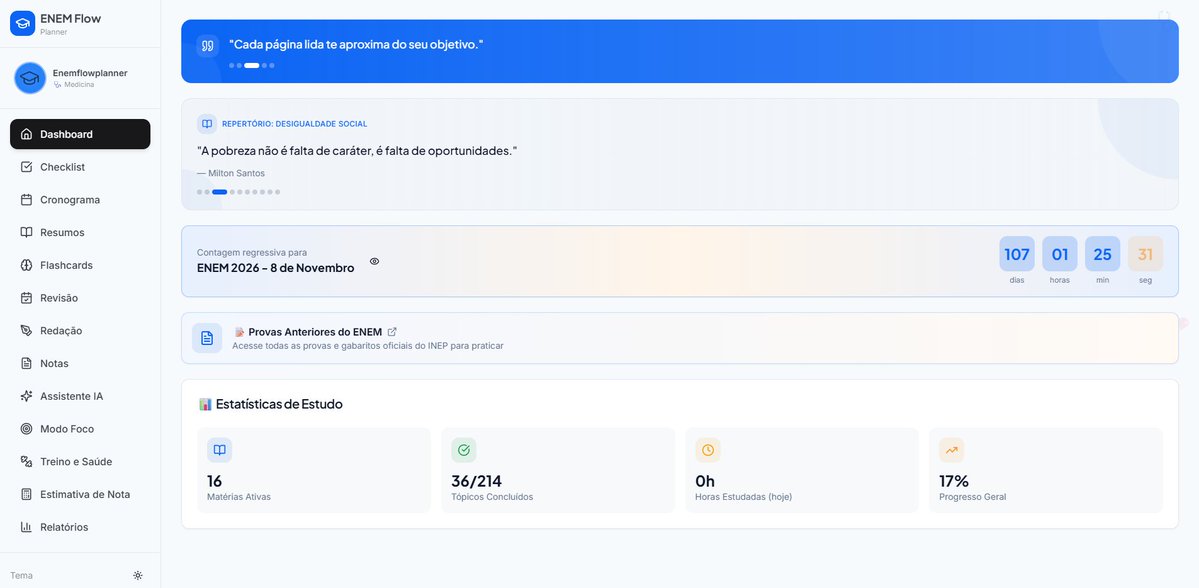Viewport: 1199px width, 588px height.
Task: Open the Enemflowplanner profile avatar
Action: pyautogui.click(x=30, y=78)
